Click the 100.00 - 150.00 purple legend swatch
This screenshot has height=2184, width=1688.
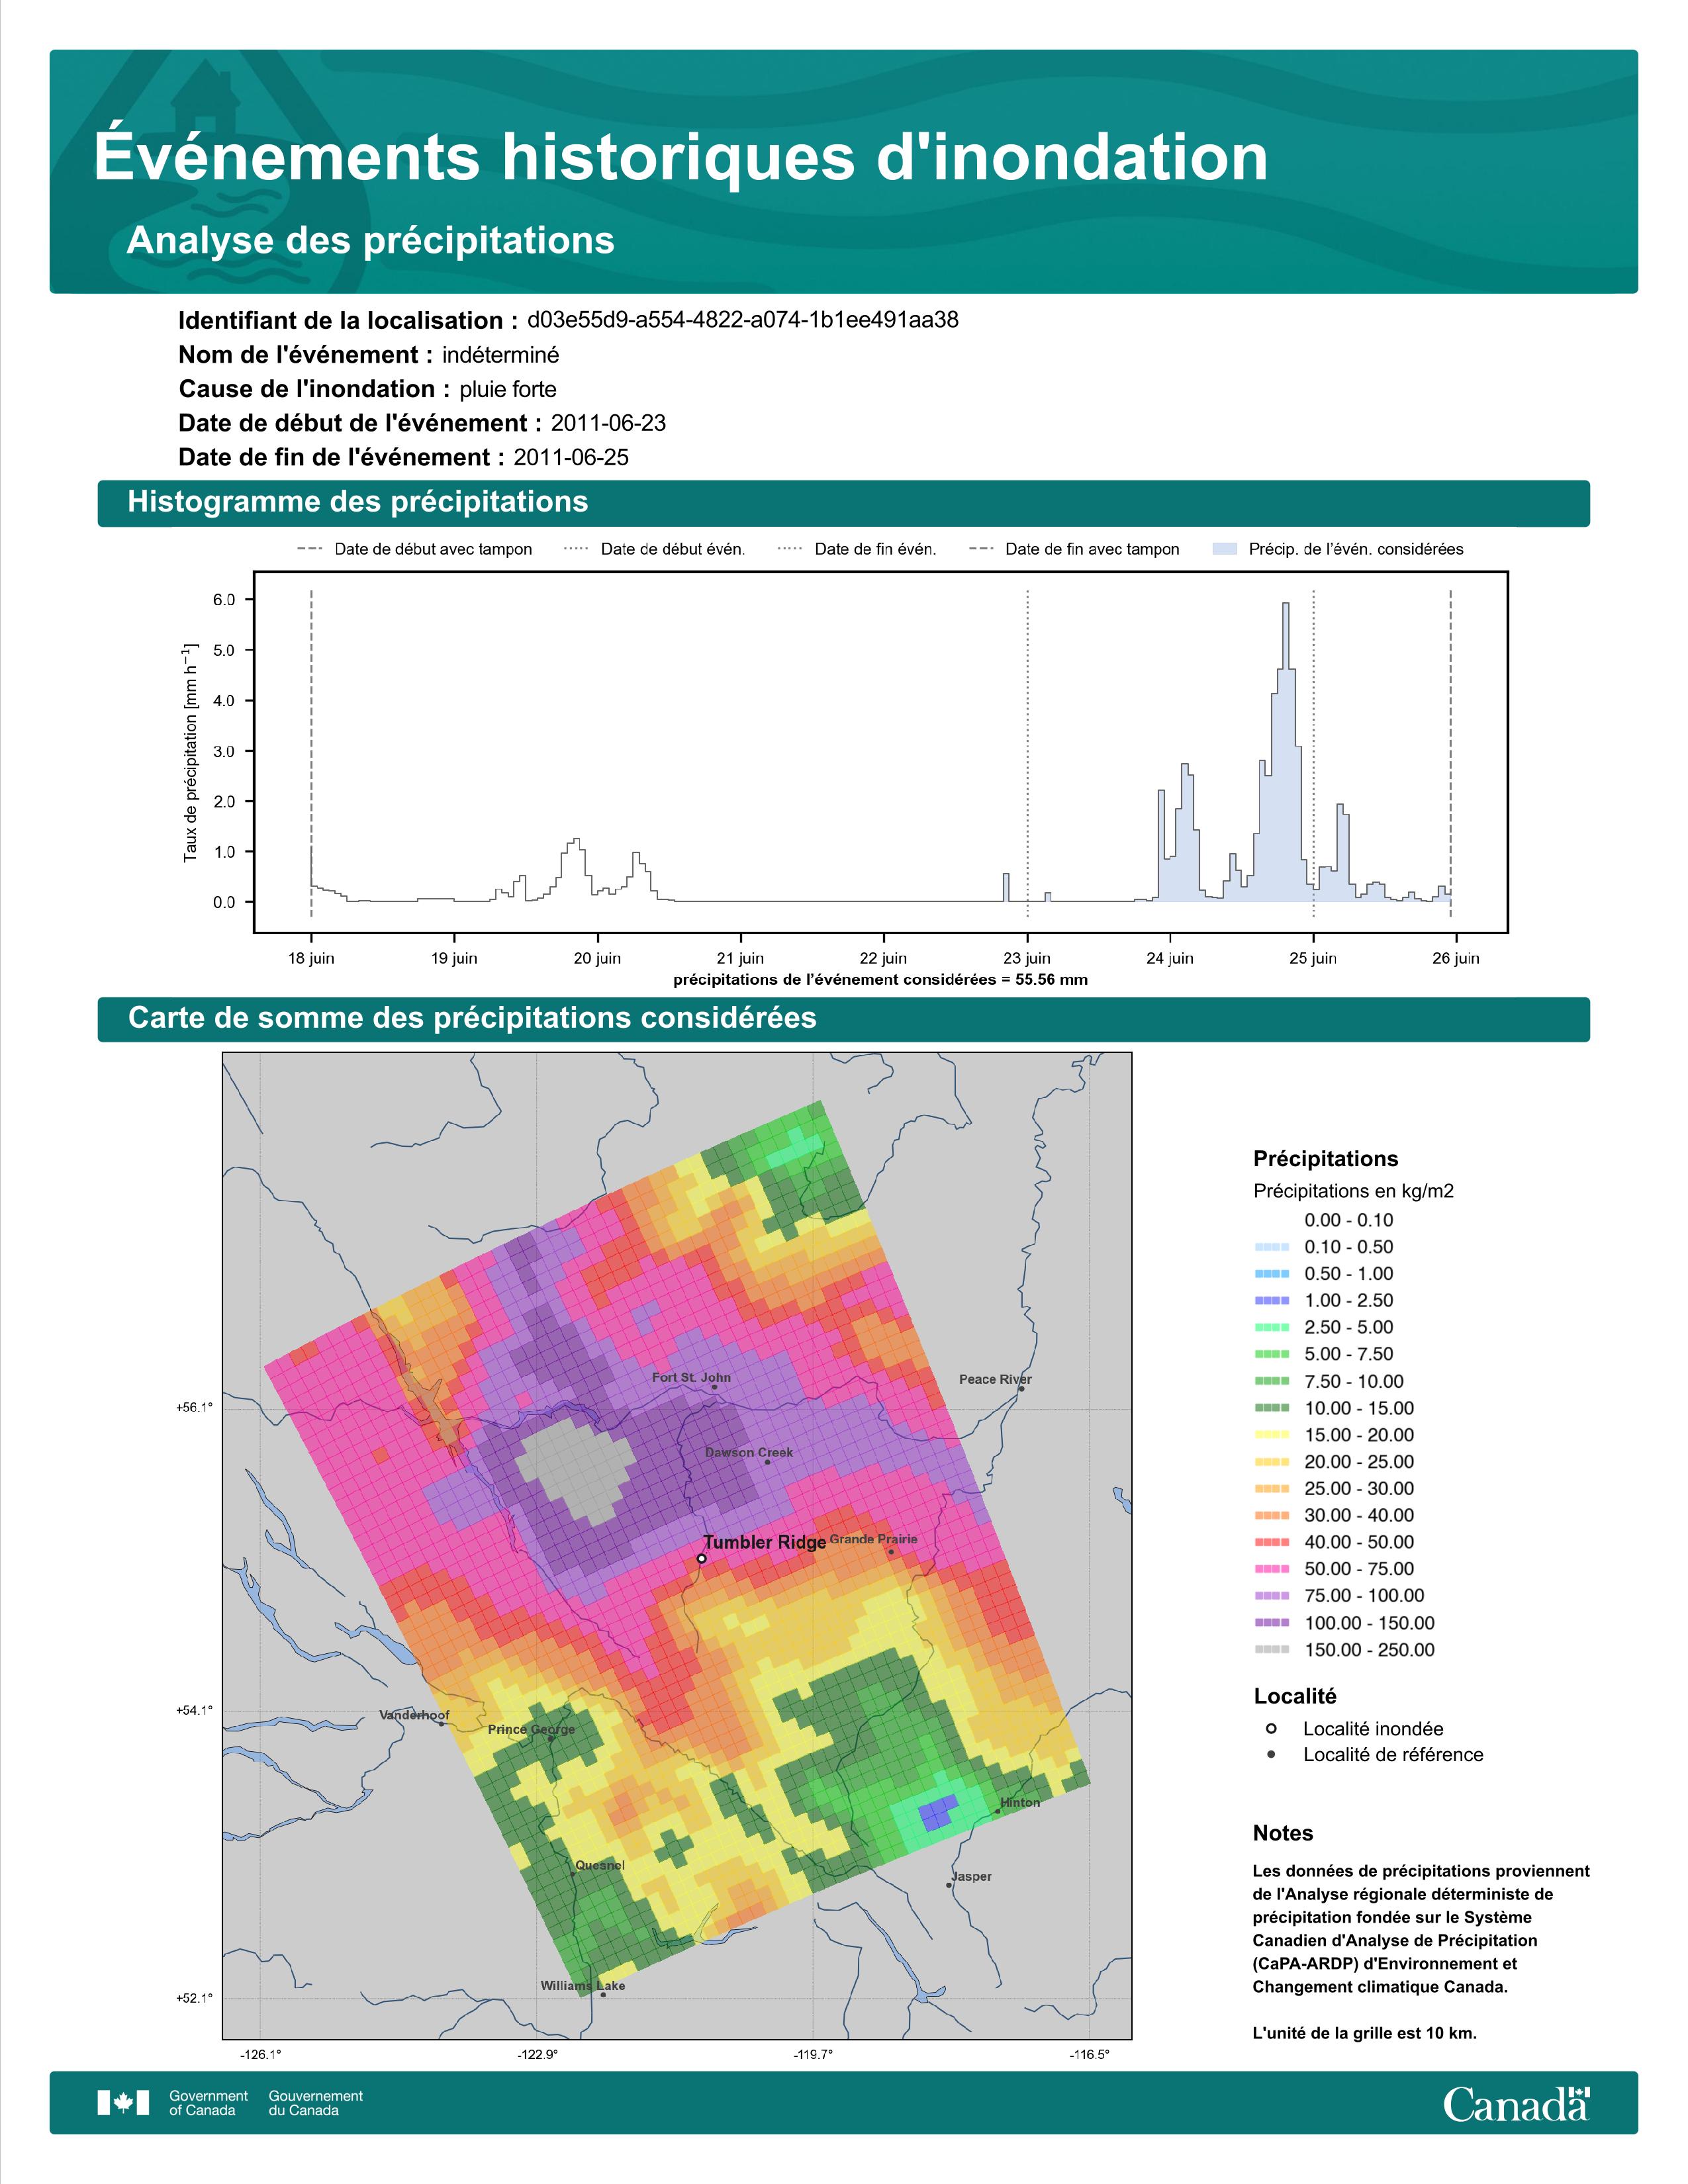tap(1272, 1623)
